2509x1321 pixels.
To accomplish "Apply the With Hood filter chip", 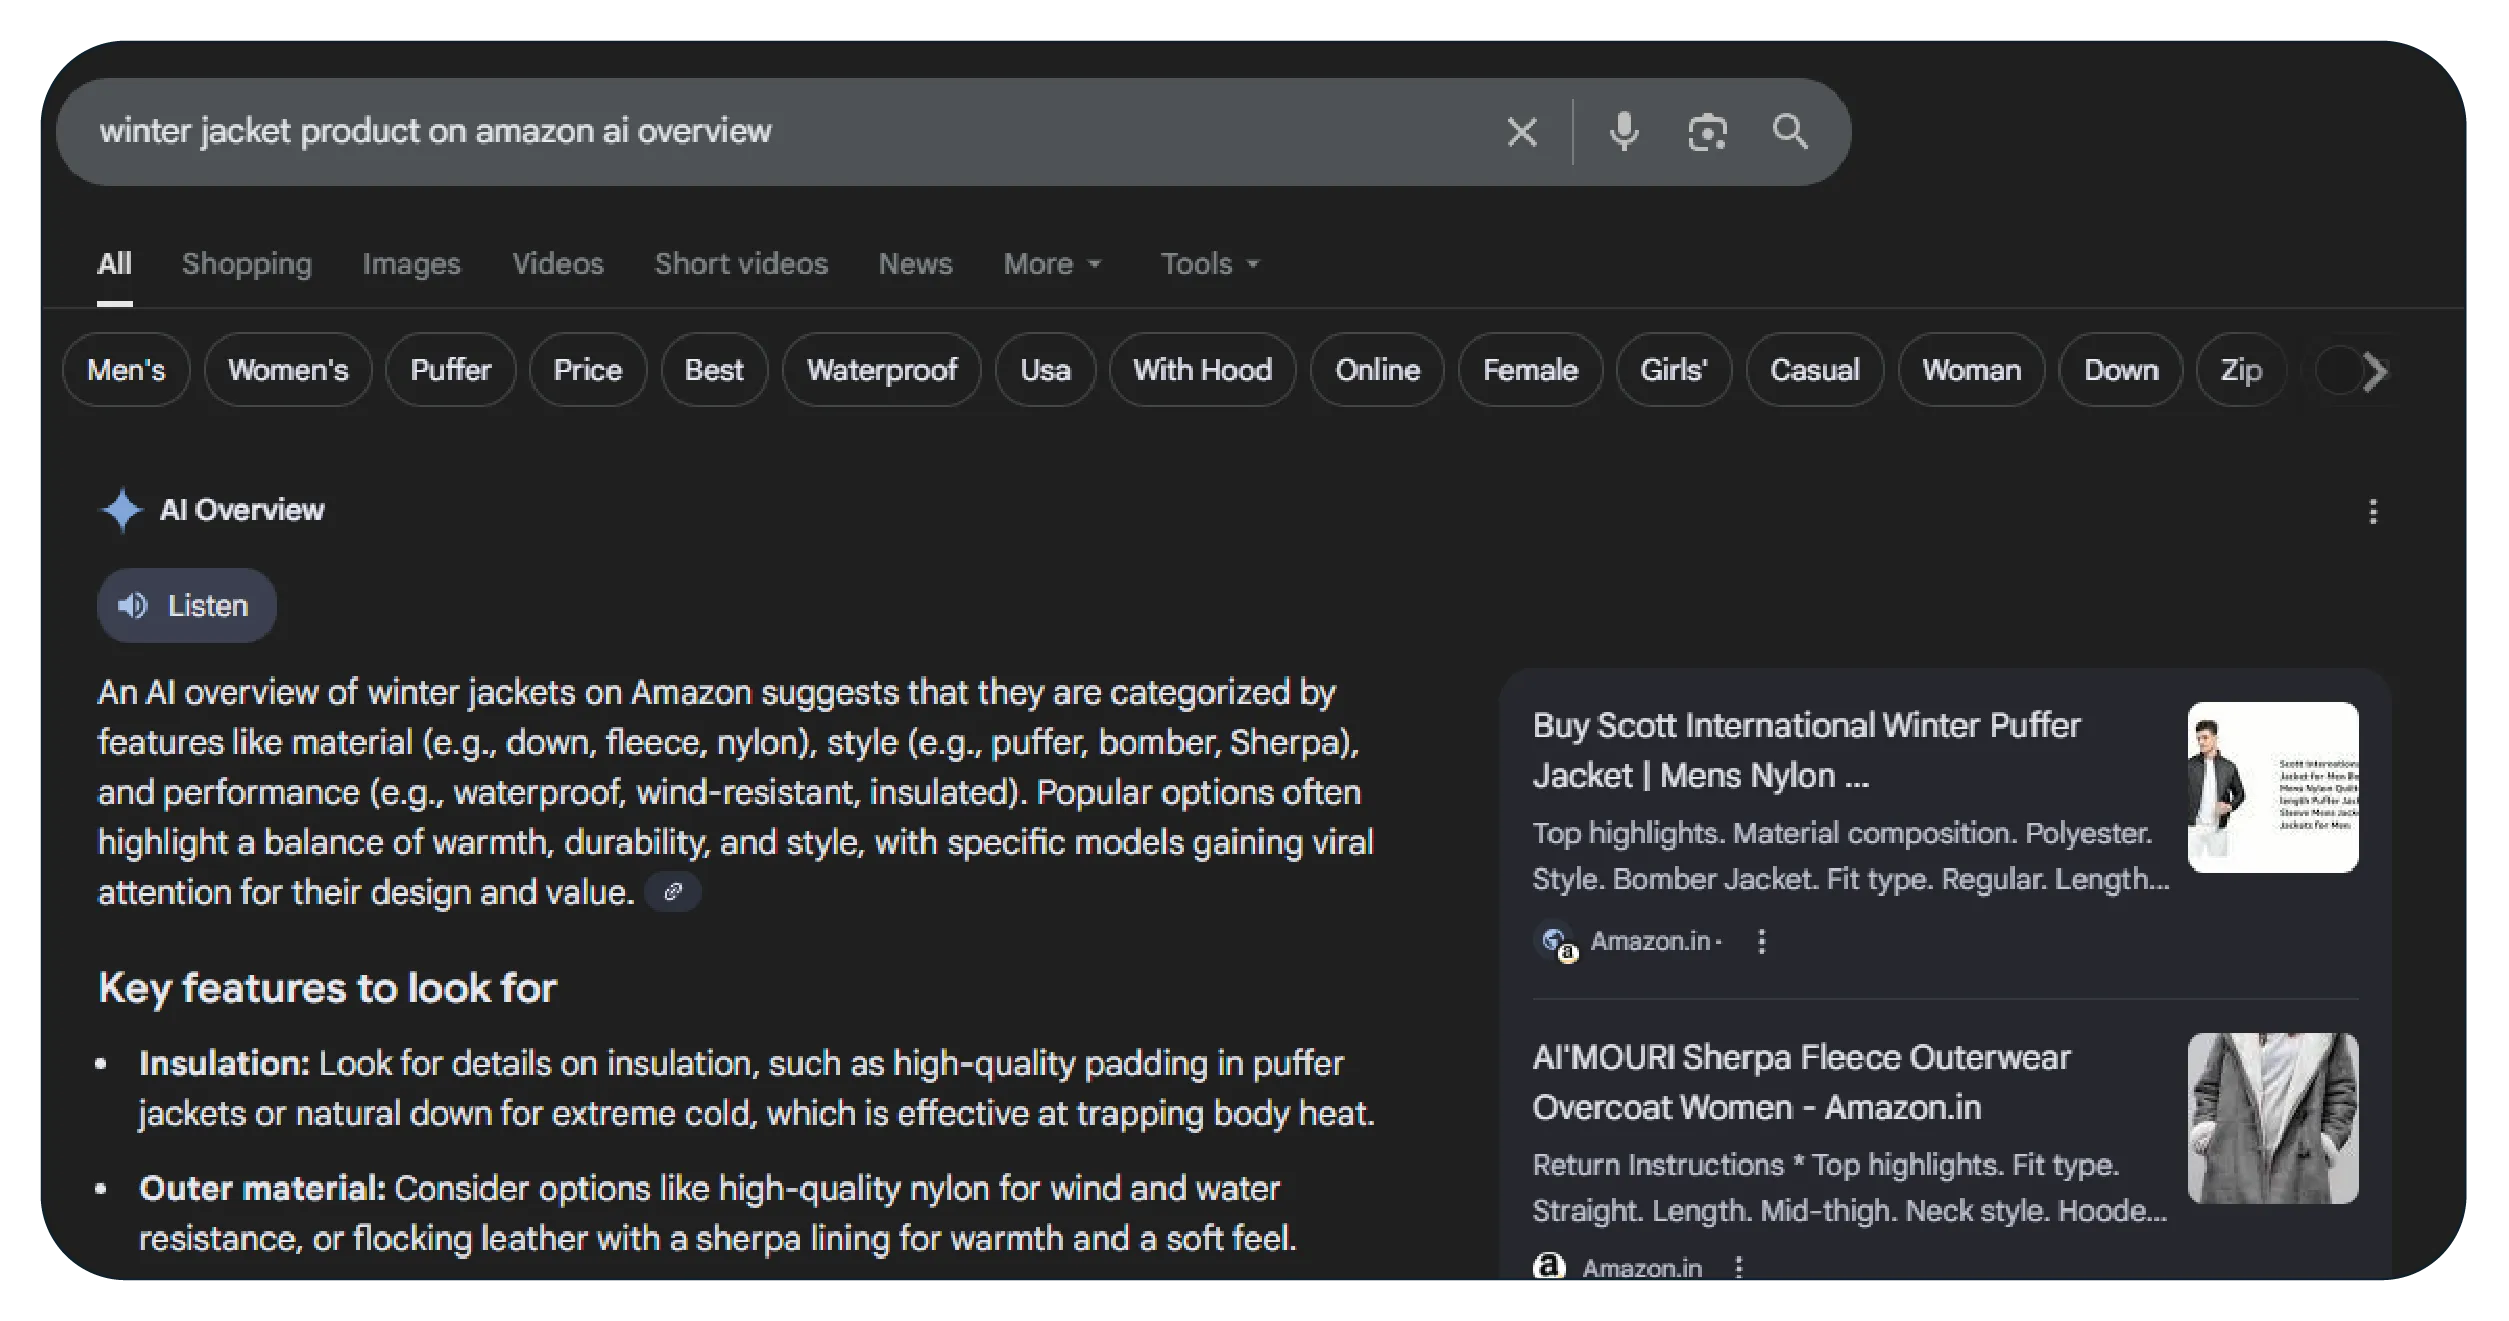I will pos(1201,370).
